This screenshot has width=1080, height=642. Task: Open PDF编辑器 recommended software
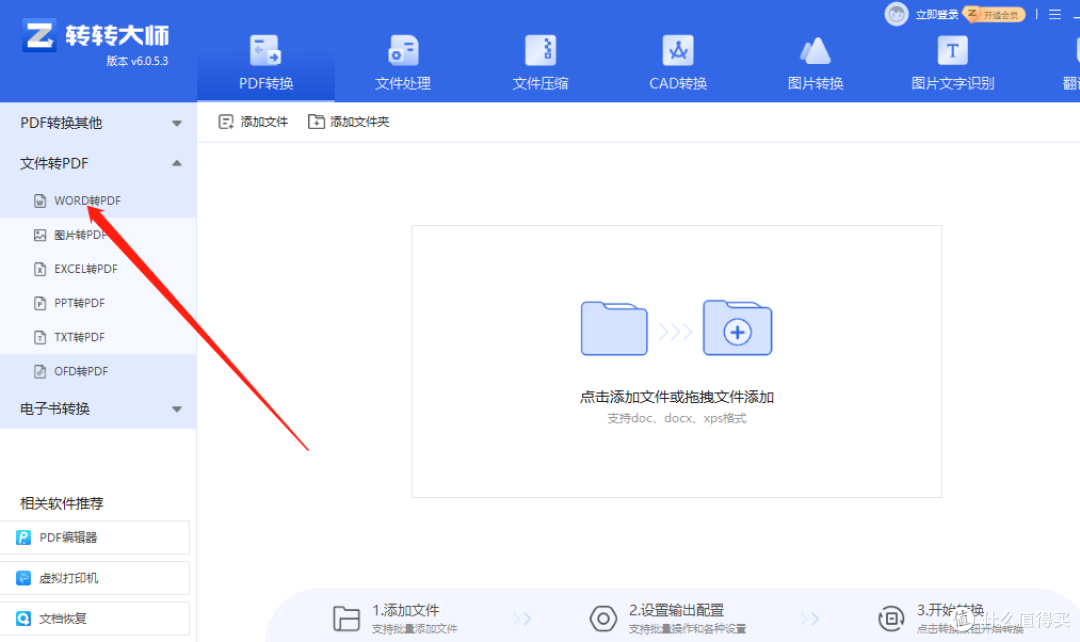coord(94,537)
